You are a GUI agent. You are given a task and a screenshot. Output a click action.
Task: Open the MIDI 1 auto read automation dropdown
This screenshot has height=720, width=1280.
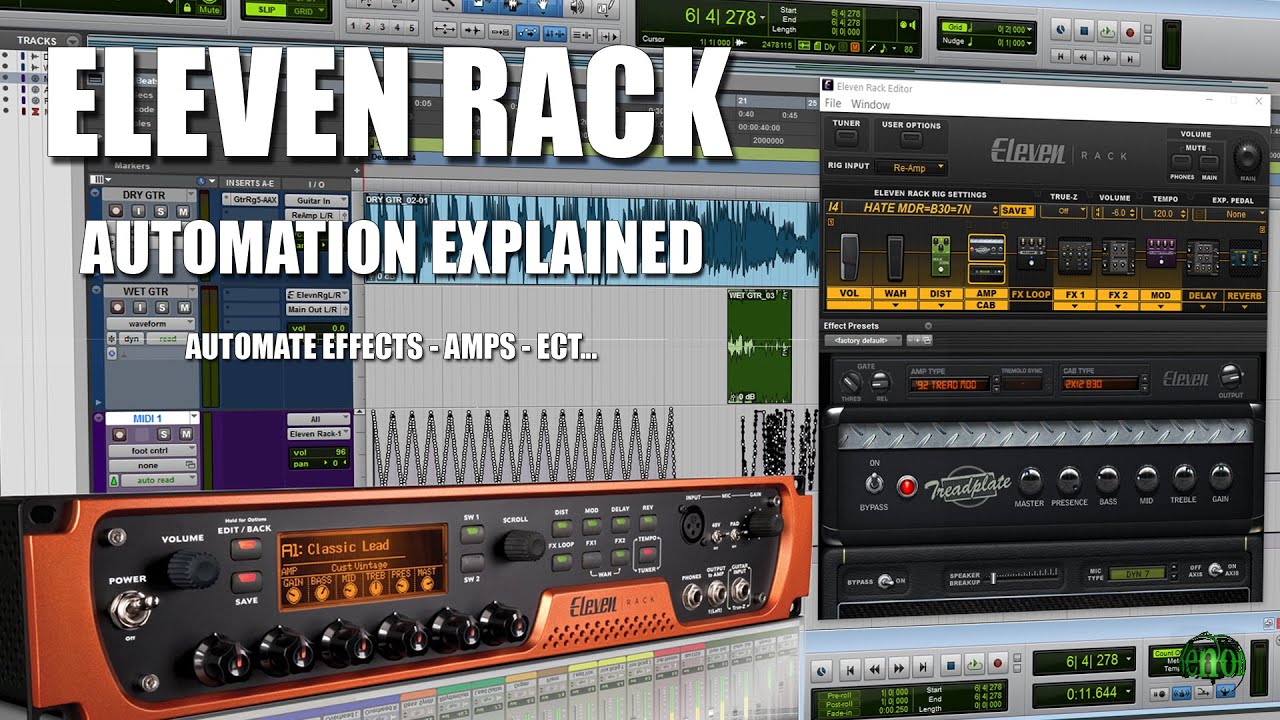(158, 480)
